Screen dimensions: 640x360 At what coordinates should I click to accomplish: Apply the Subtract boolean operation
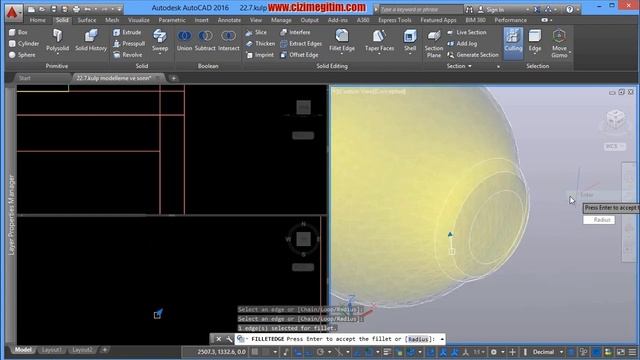(x=205, y=41)
